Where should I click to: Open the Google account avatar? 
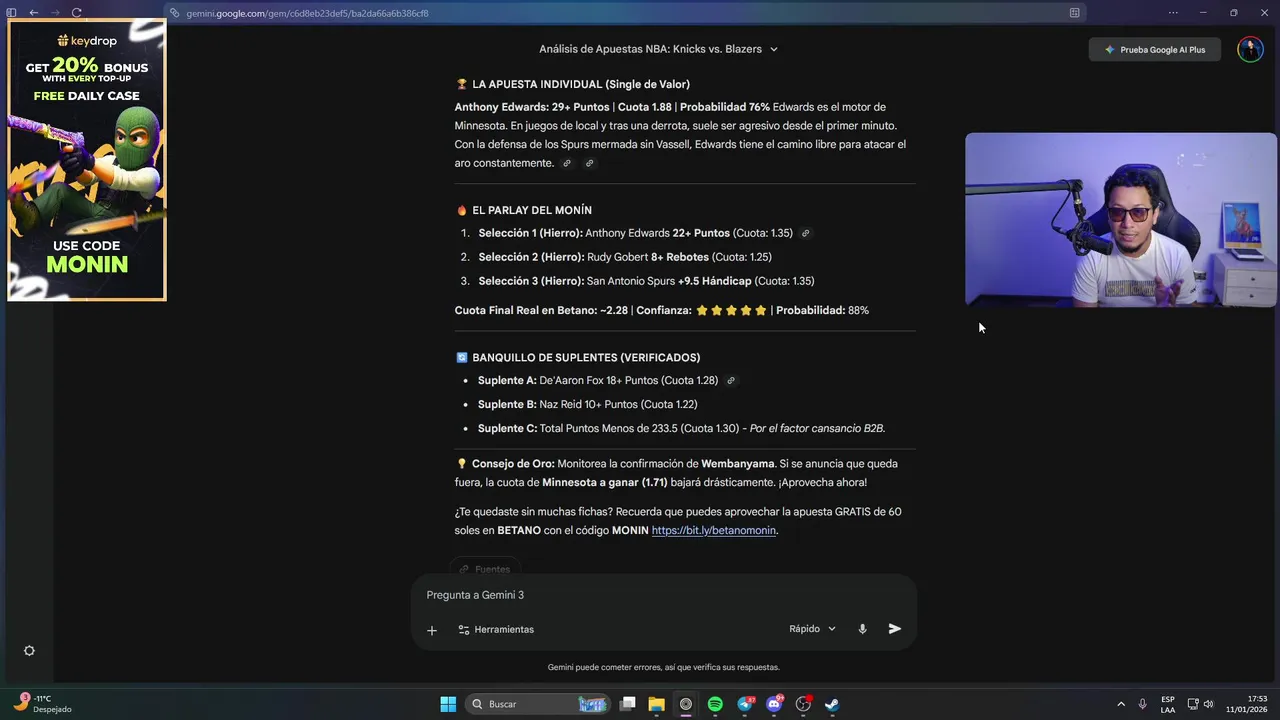(1250, 49)
